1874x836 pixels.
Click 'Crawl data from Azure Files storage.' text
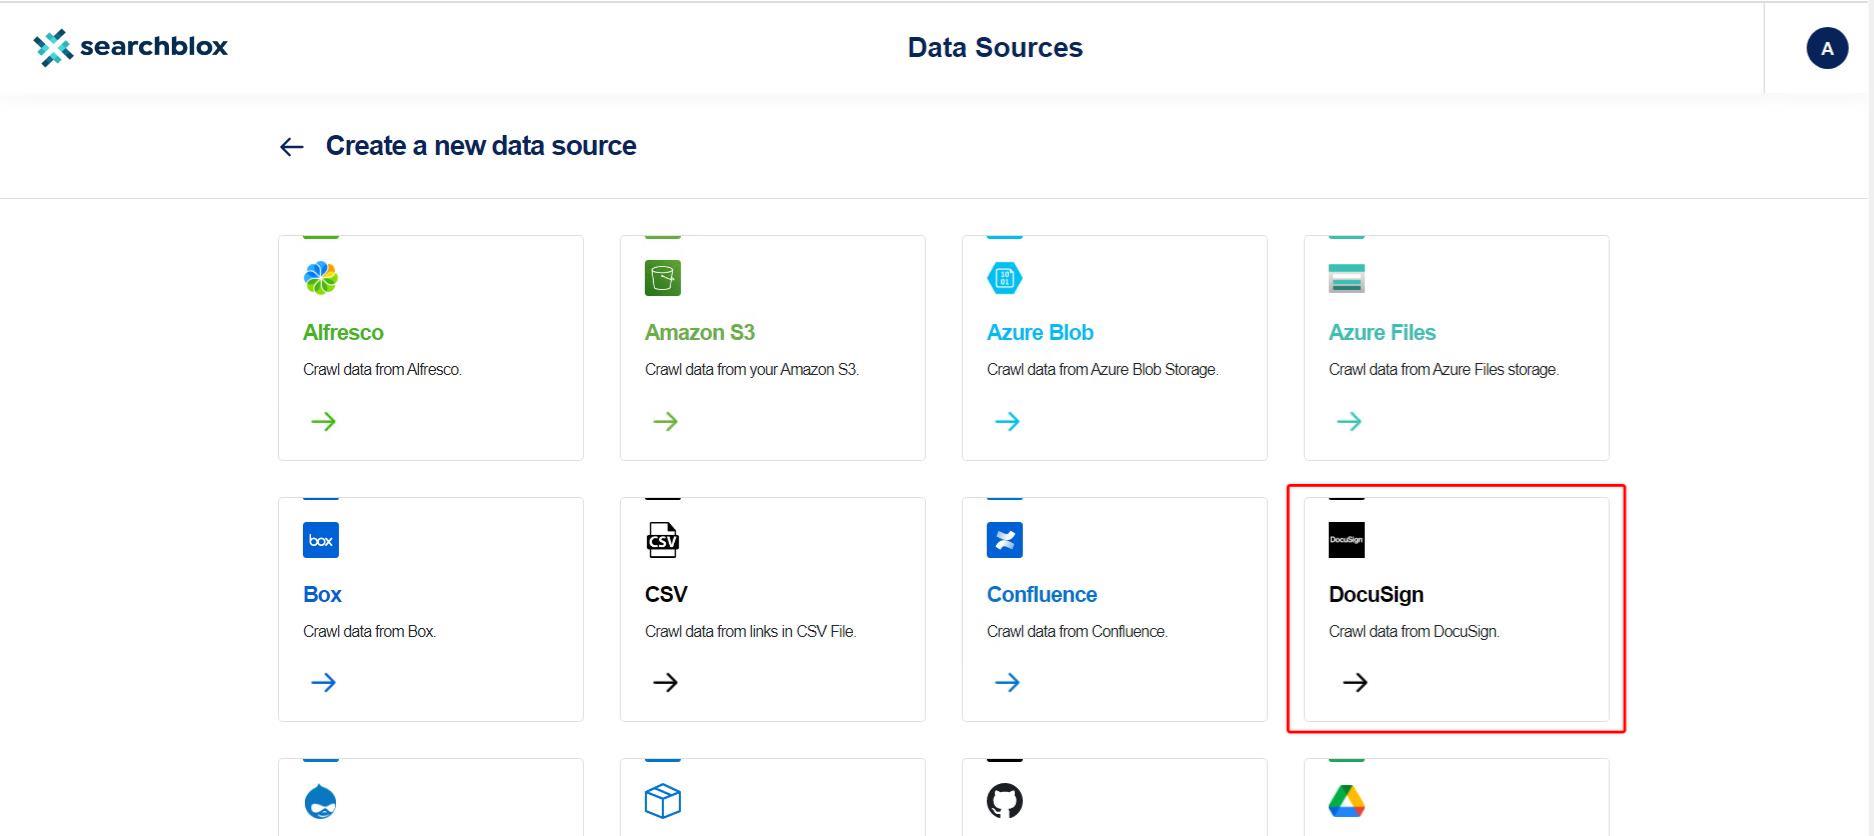click(x=1444, y=370)
